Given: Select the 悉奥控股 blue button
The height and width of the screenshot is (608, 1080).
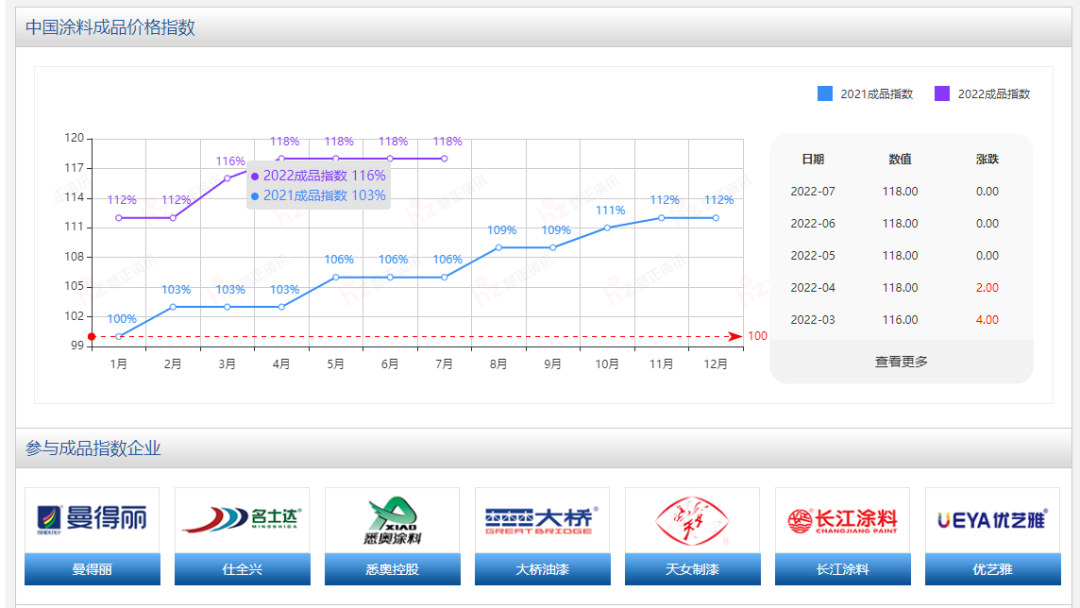Looking at the screenshot, I should [x=392, y=570].
